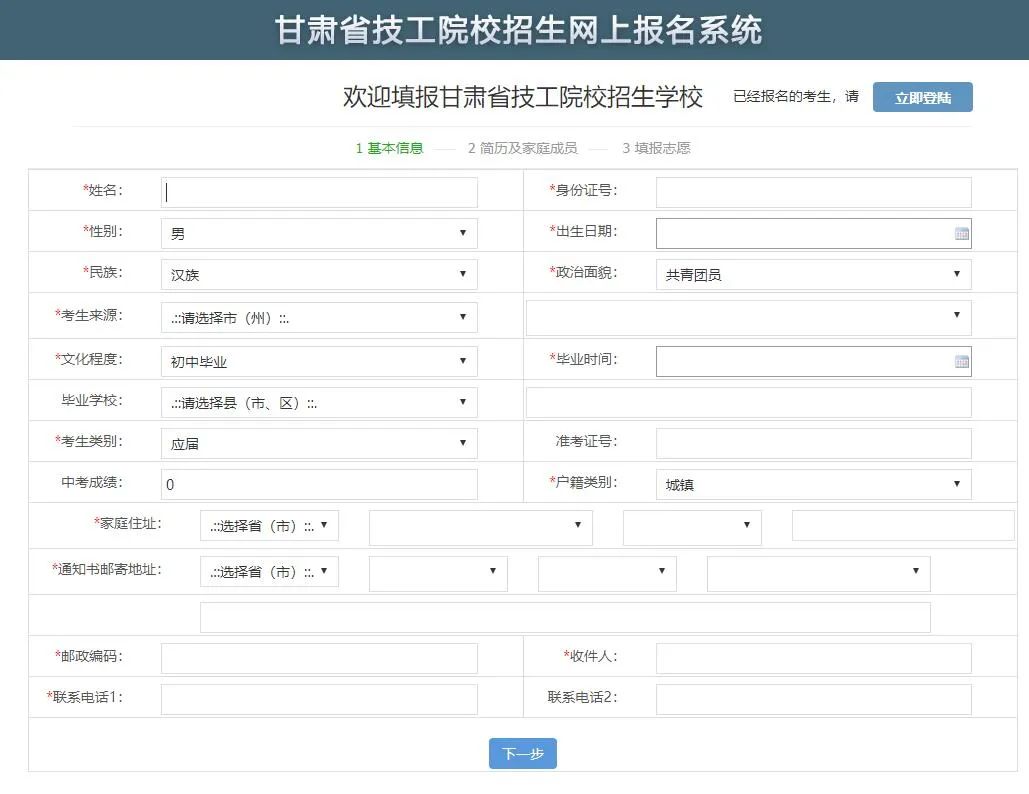Go to 3 填报志愿 step
The image size is (1029, 794).
656,149
